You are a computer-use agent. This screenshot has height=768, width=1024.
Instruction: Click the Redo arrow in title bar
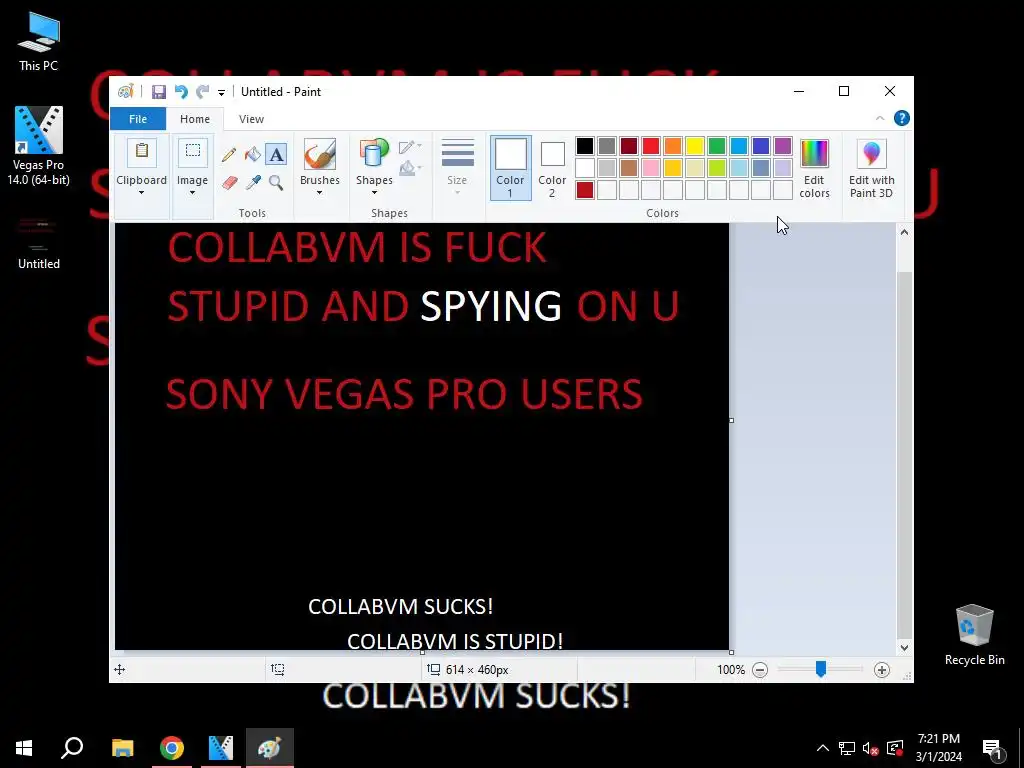click(202, 92)
